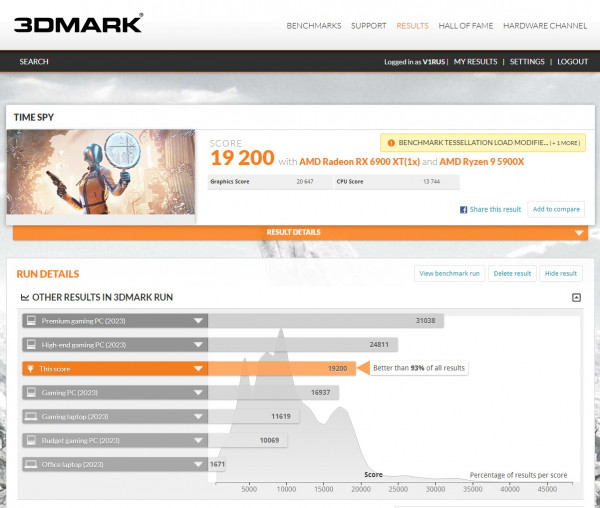
Task: Click the Search link in dark bar
Action: coord(34,62)
